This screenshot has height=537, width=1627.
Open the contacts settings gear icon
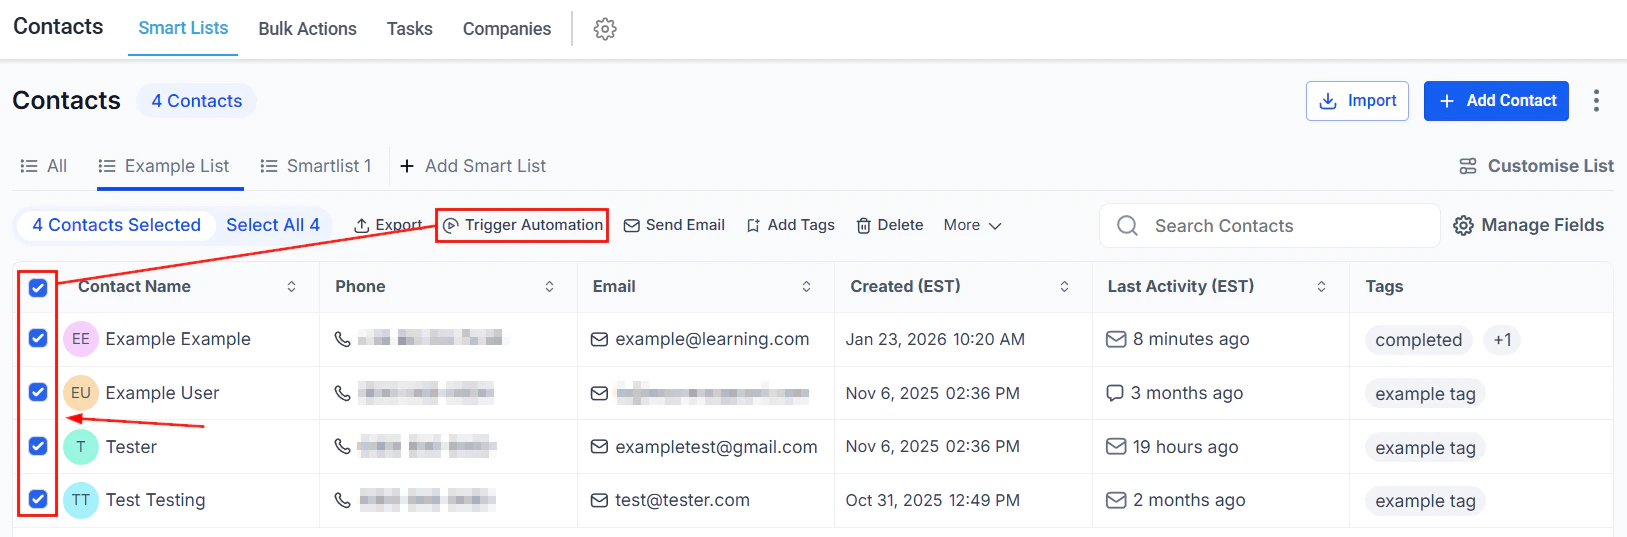tap(605, 29)
